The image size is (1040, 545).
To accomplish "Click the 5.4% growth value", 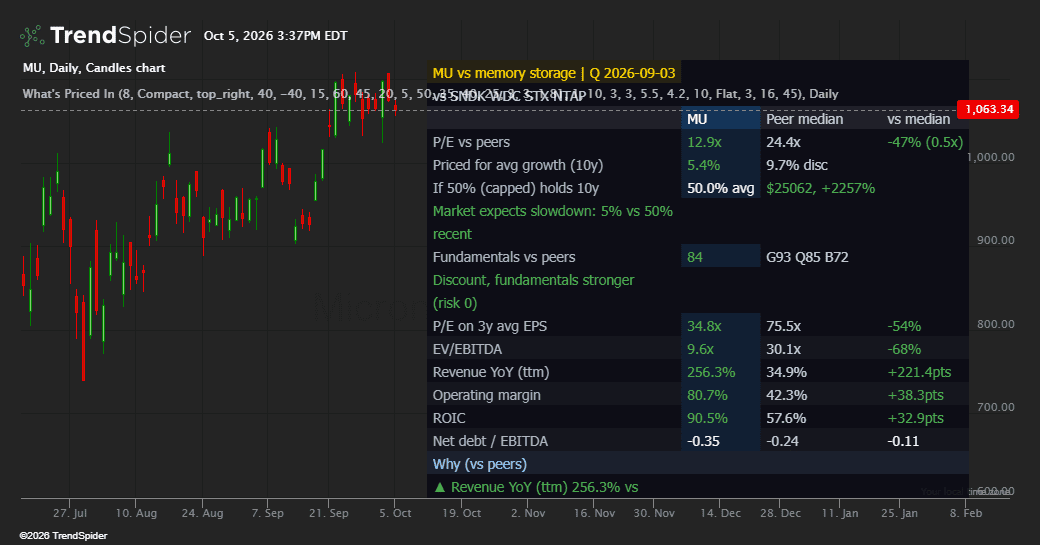I will coord(704,165).
